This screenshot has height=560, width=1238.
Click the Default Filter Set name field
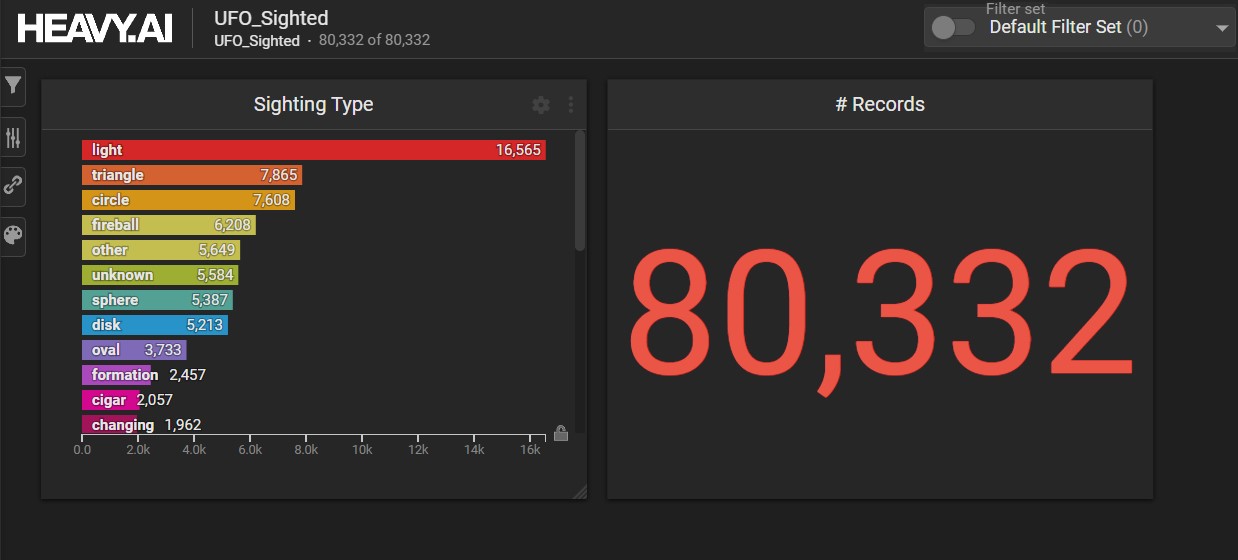coord(1067,28)
